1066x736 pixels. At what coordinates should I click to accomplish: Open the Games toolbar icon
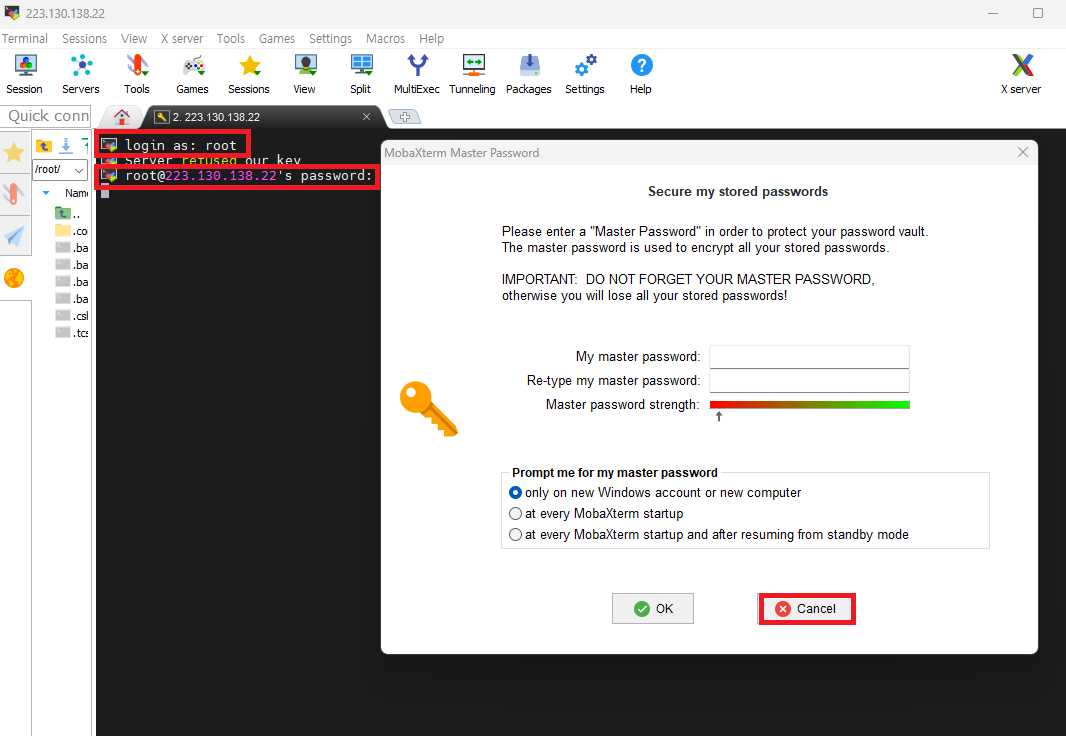[192, 74]
